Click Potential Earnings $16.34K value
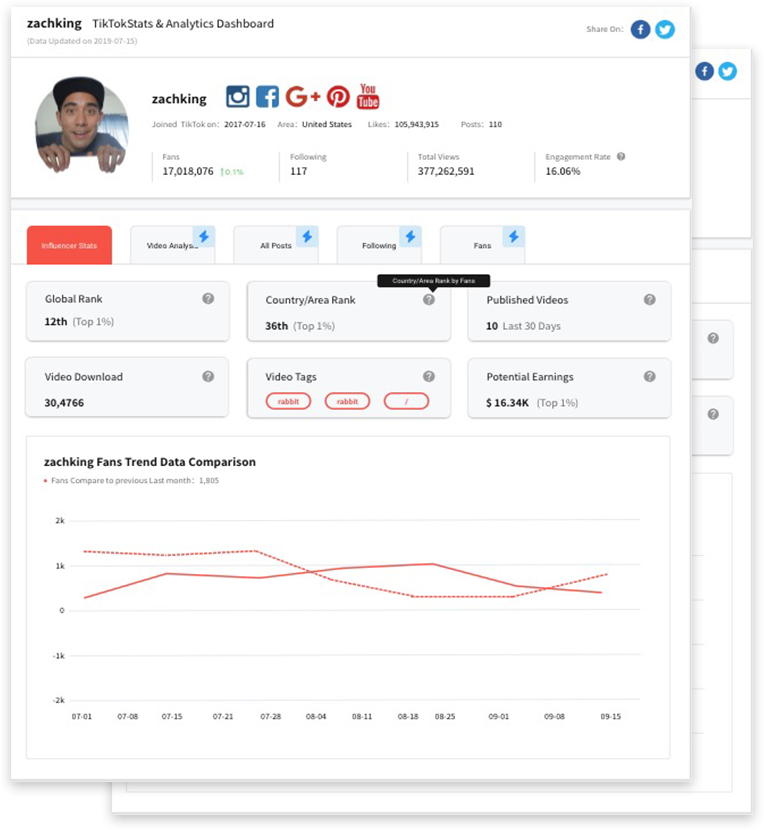764x830 pixels. [507, 403]
